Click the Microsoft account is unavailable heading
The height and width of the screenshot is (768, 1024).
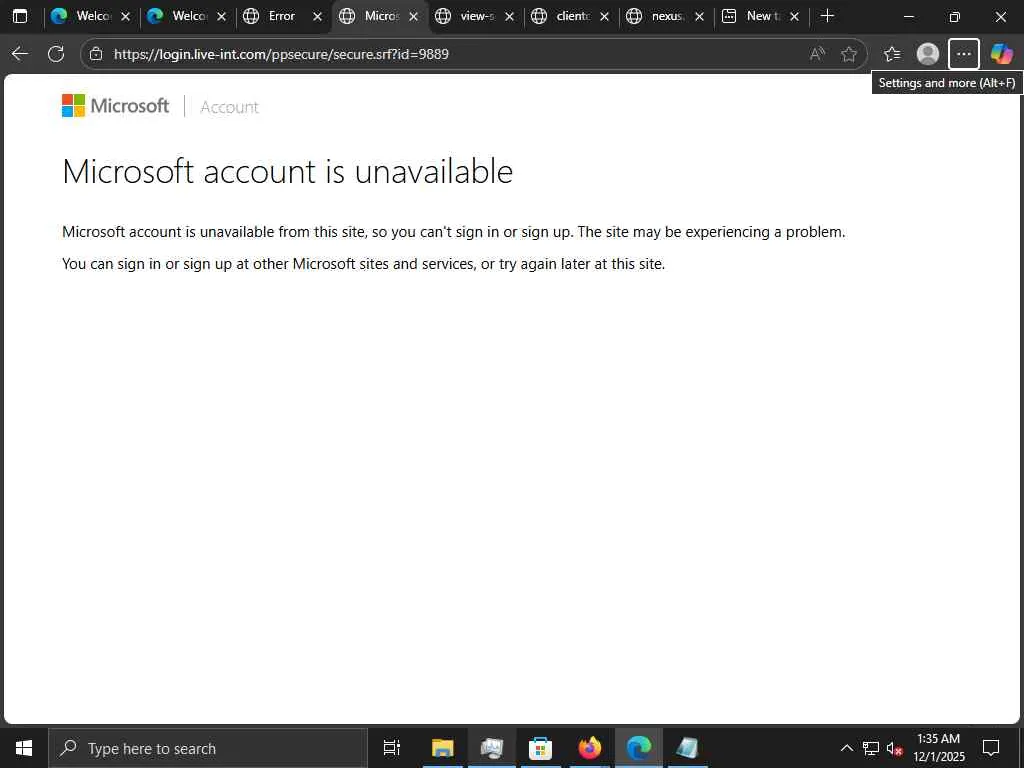287,172
